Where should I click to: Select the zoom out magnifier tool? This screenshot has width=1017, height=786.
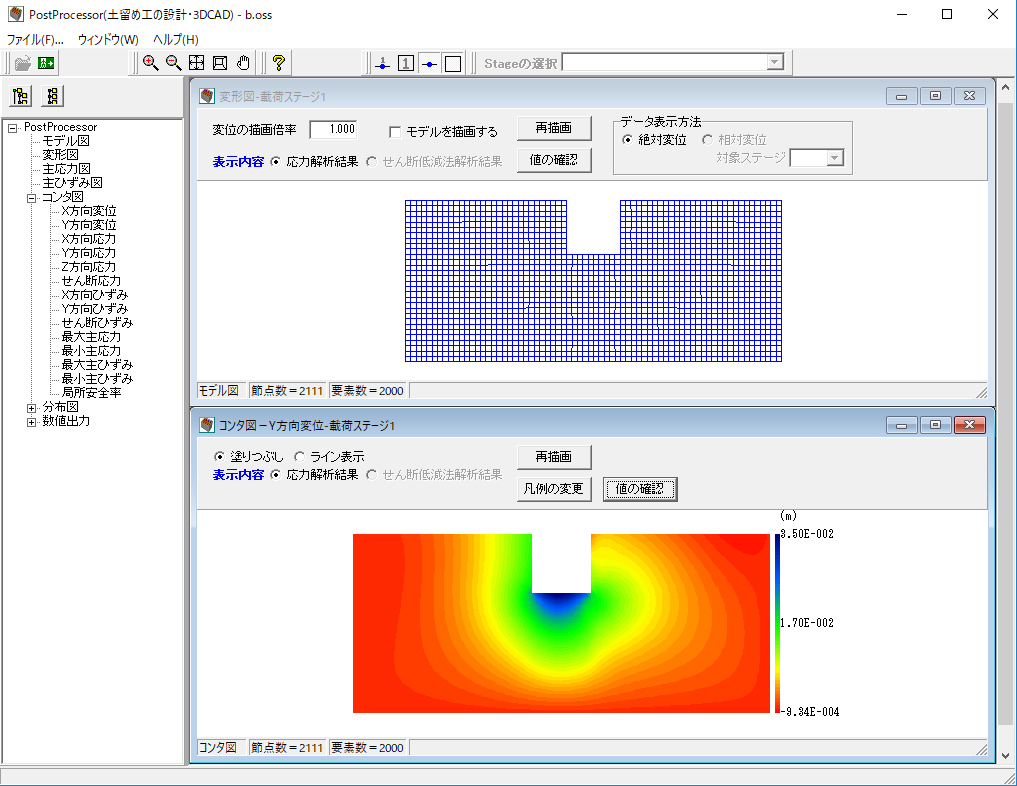pyautogui.click(x=173, y=63)
